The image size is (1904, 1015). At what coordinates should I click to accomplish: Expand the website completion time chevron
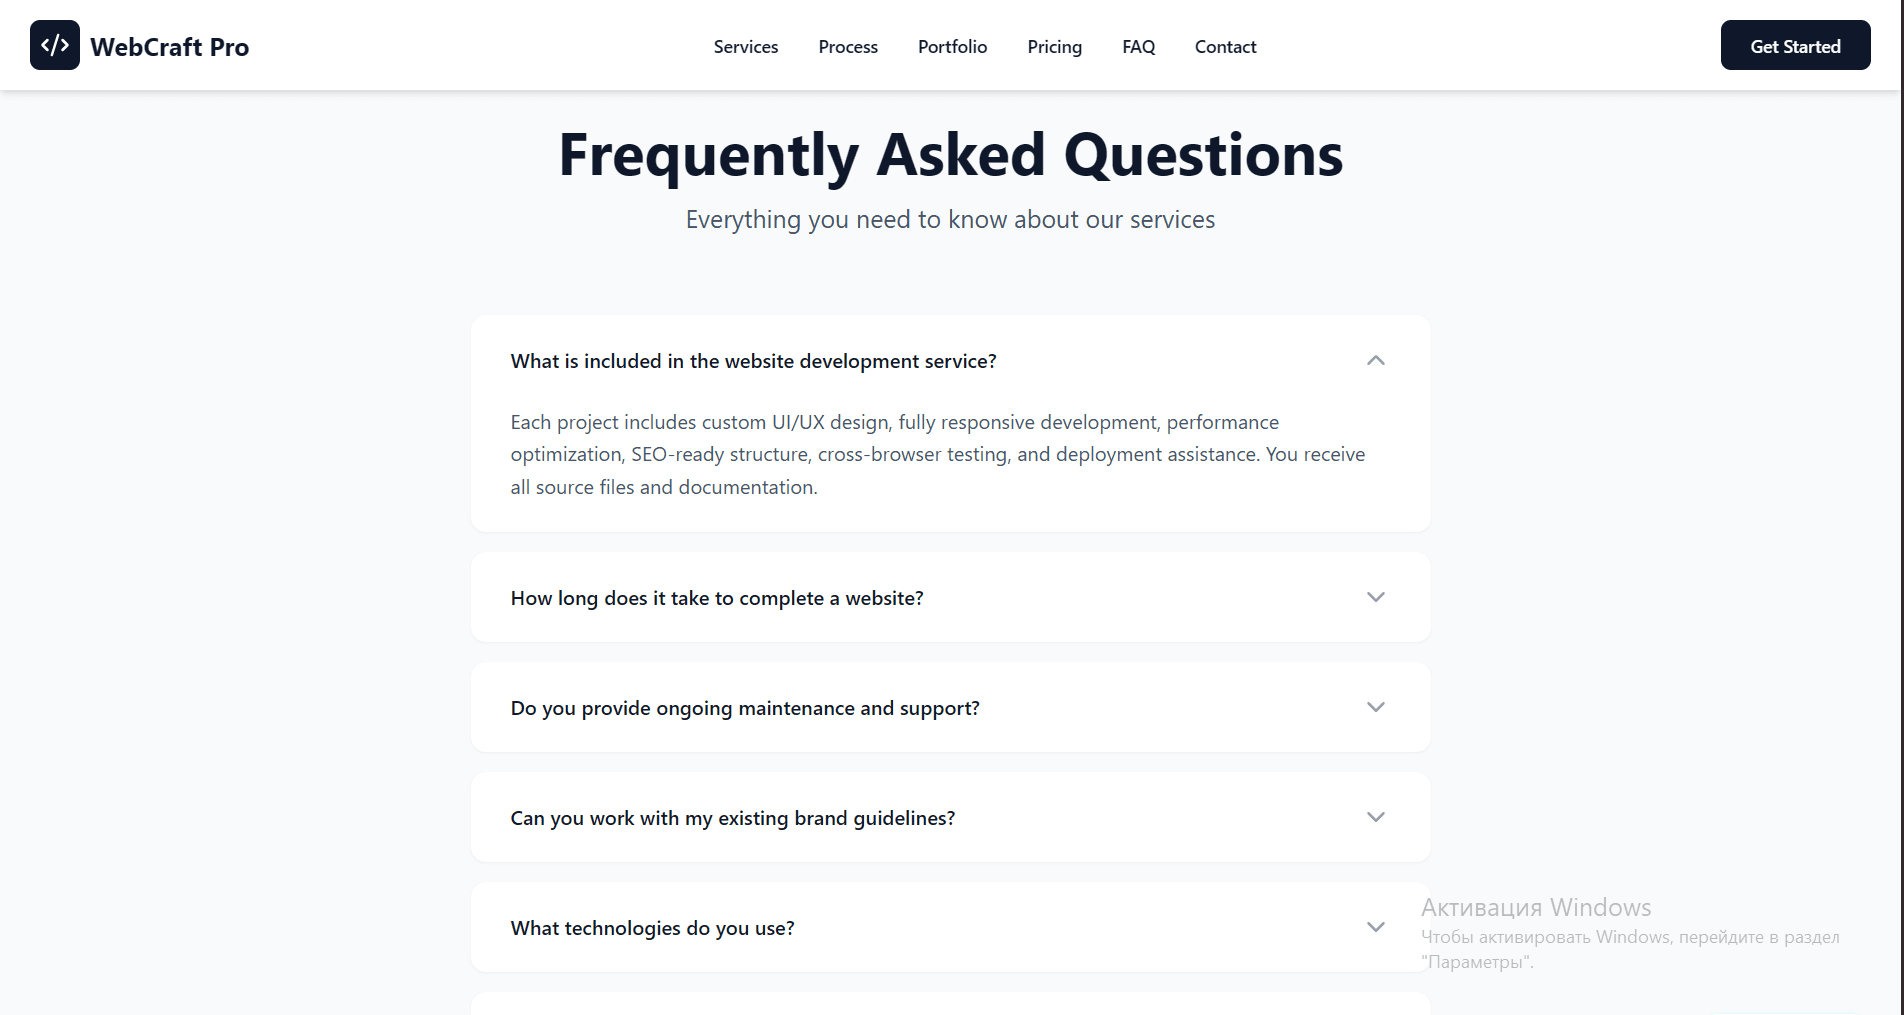(x=1375, y=597)
